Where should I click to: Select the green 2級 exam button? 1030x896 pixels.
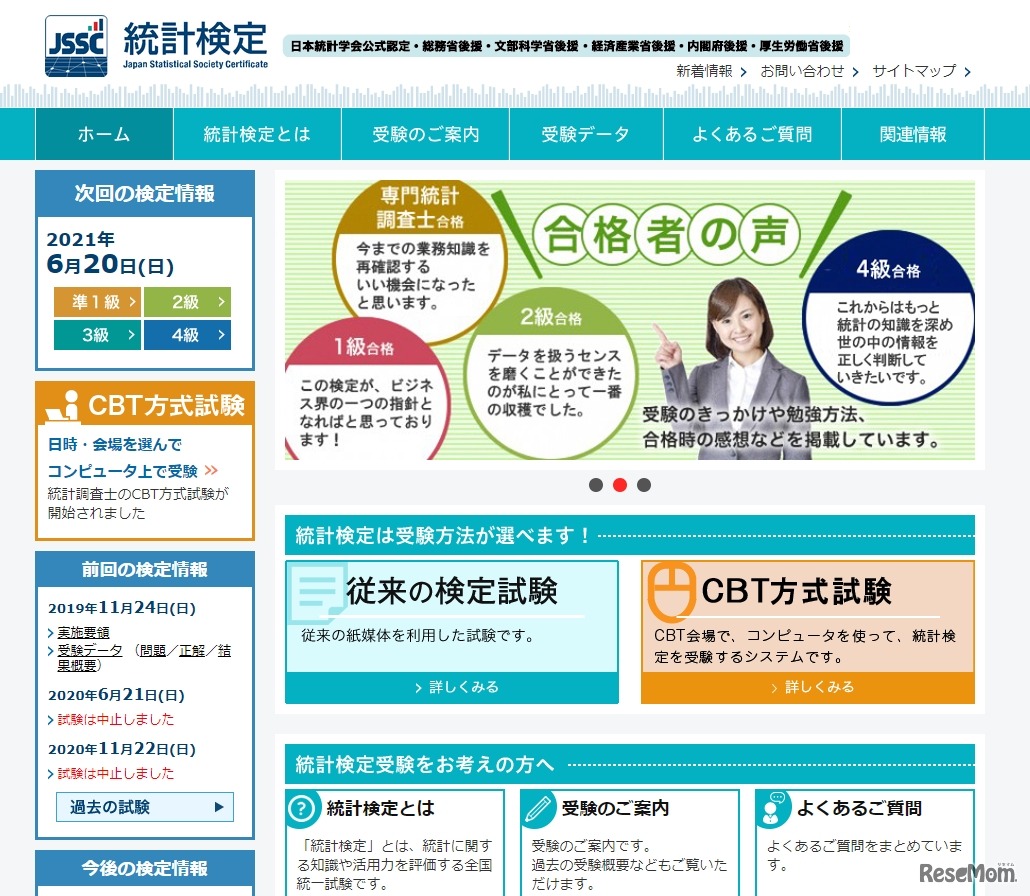click(x=188, y=302)
